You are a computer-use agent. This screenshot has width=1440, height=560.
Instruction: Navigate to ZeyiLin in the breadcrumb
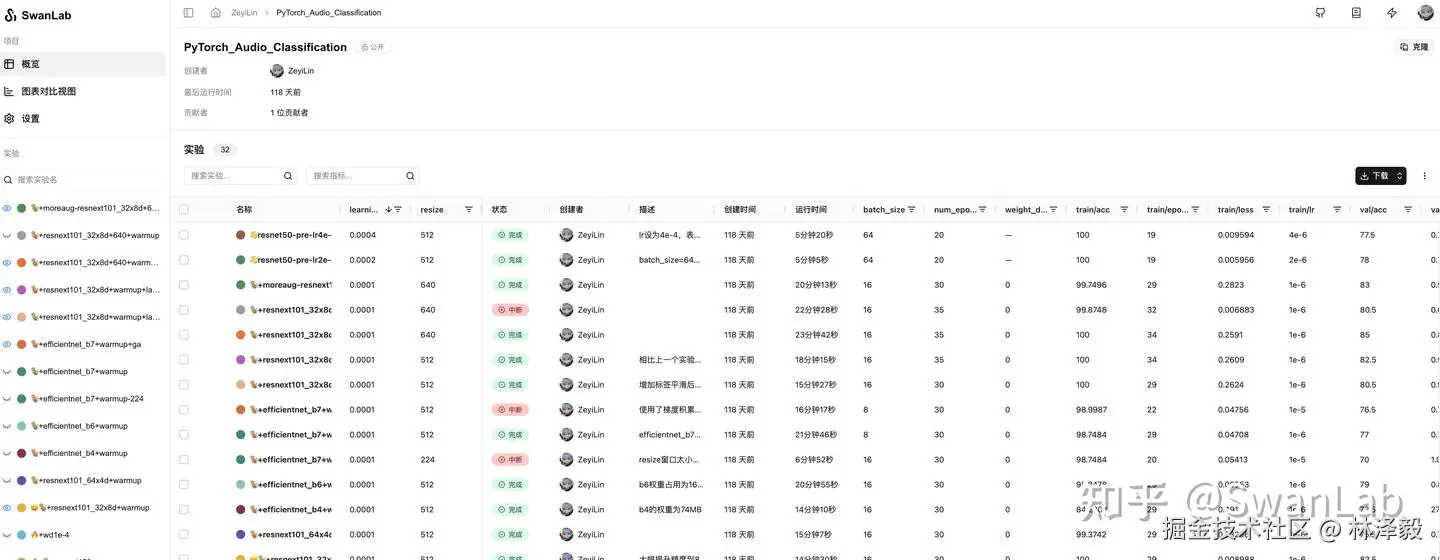point(244,13)
